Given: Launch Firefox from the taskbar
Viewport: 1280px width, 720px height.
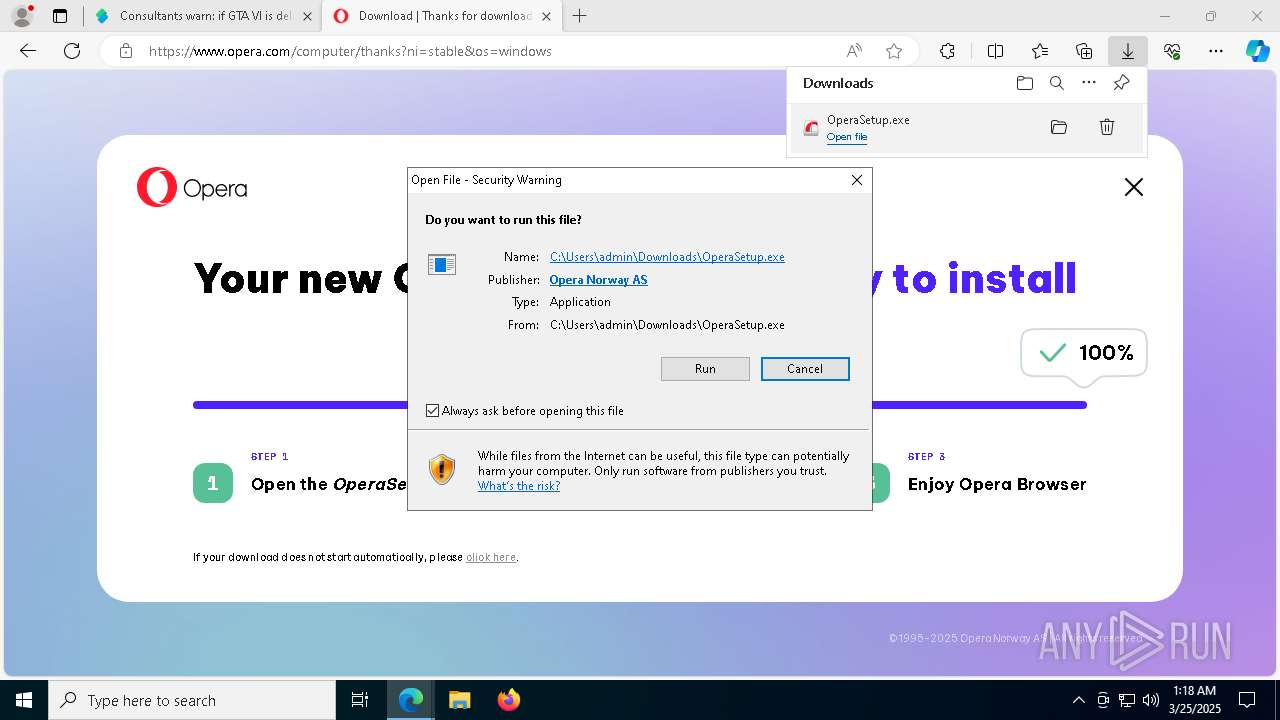Looking at the screenshot, I should coord(508,700).
